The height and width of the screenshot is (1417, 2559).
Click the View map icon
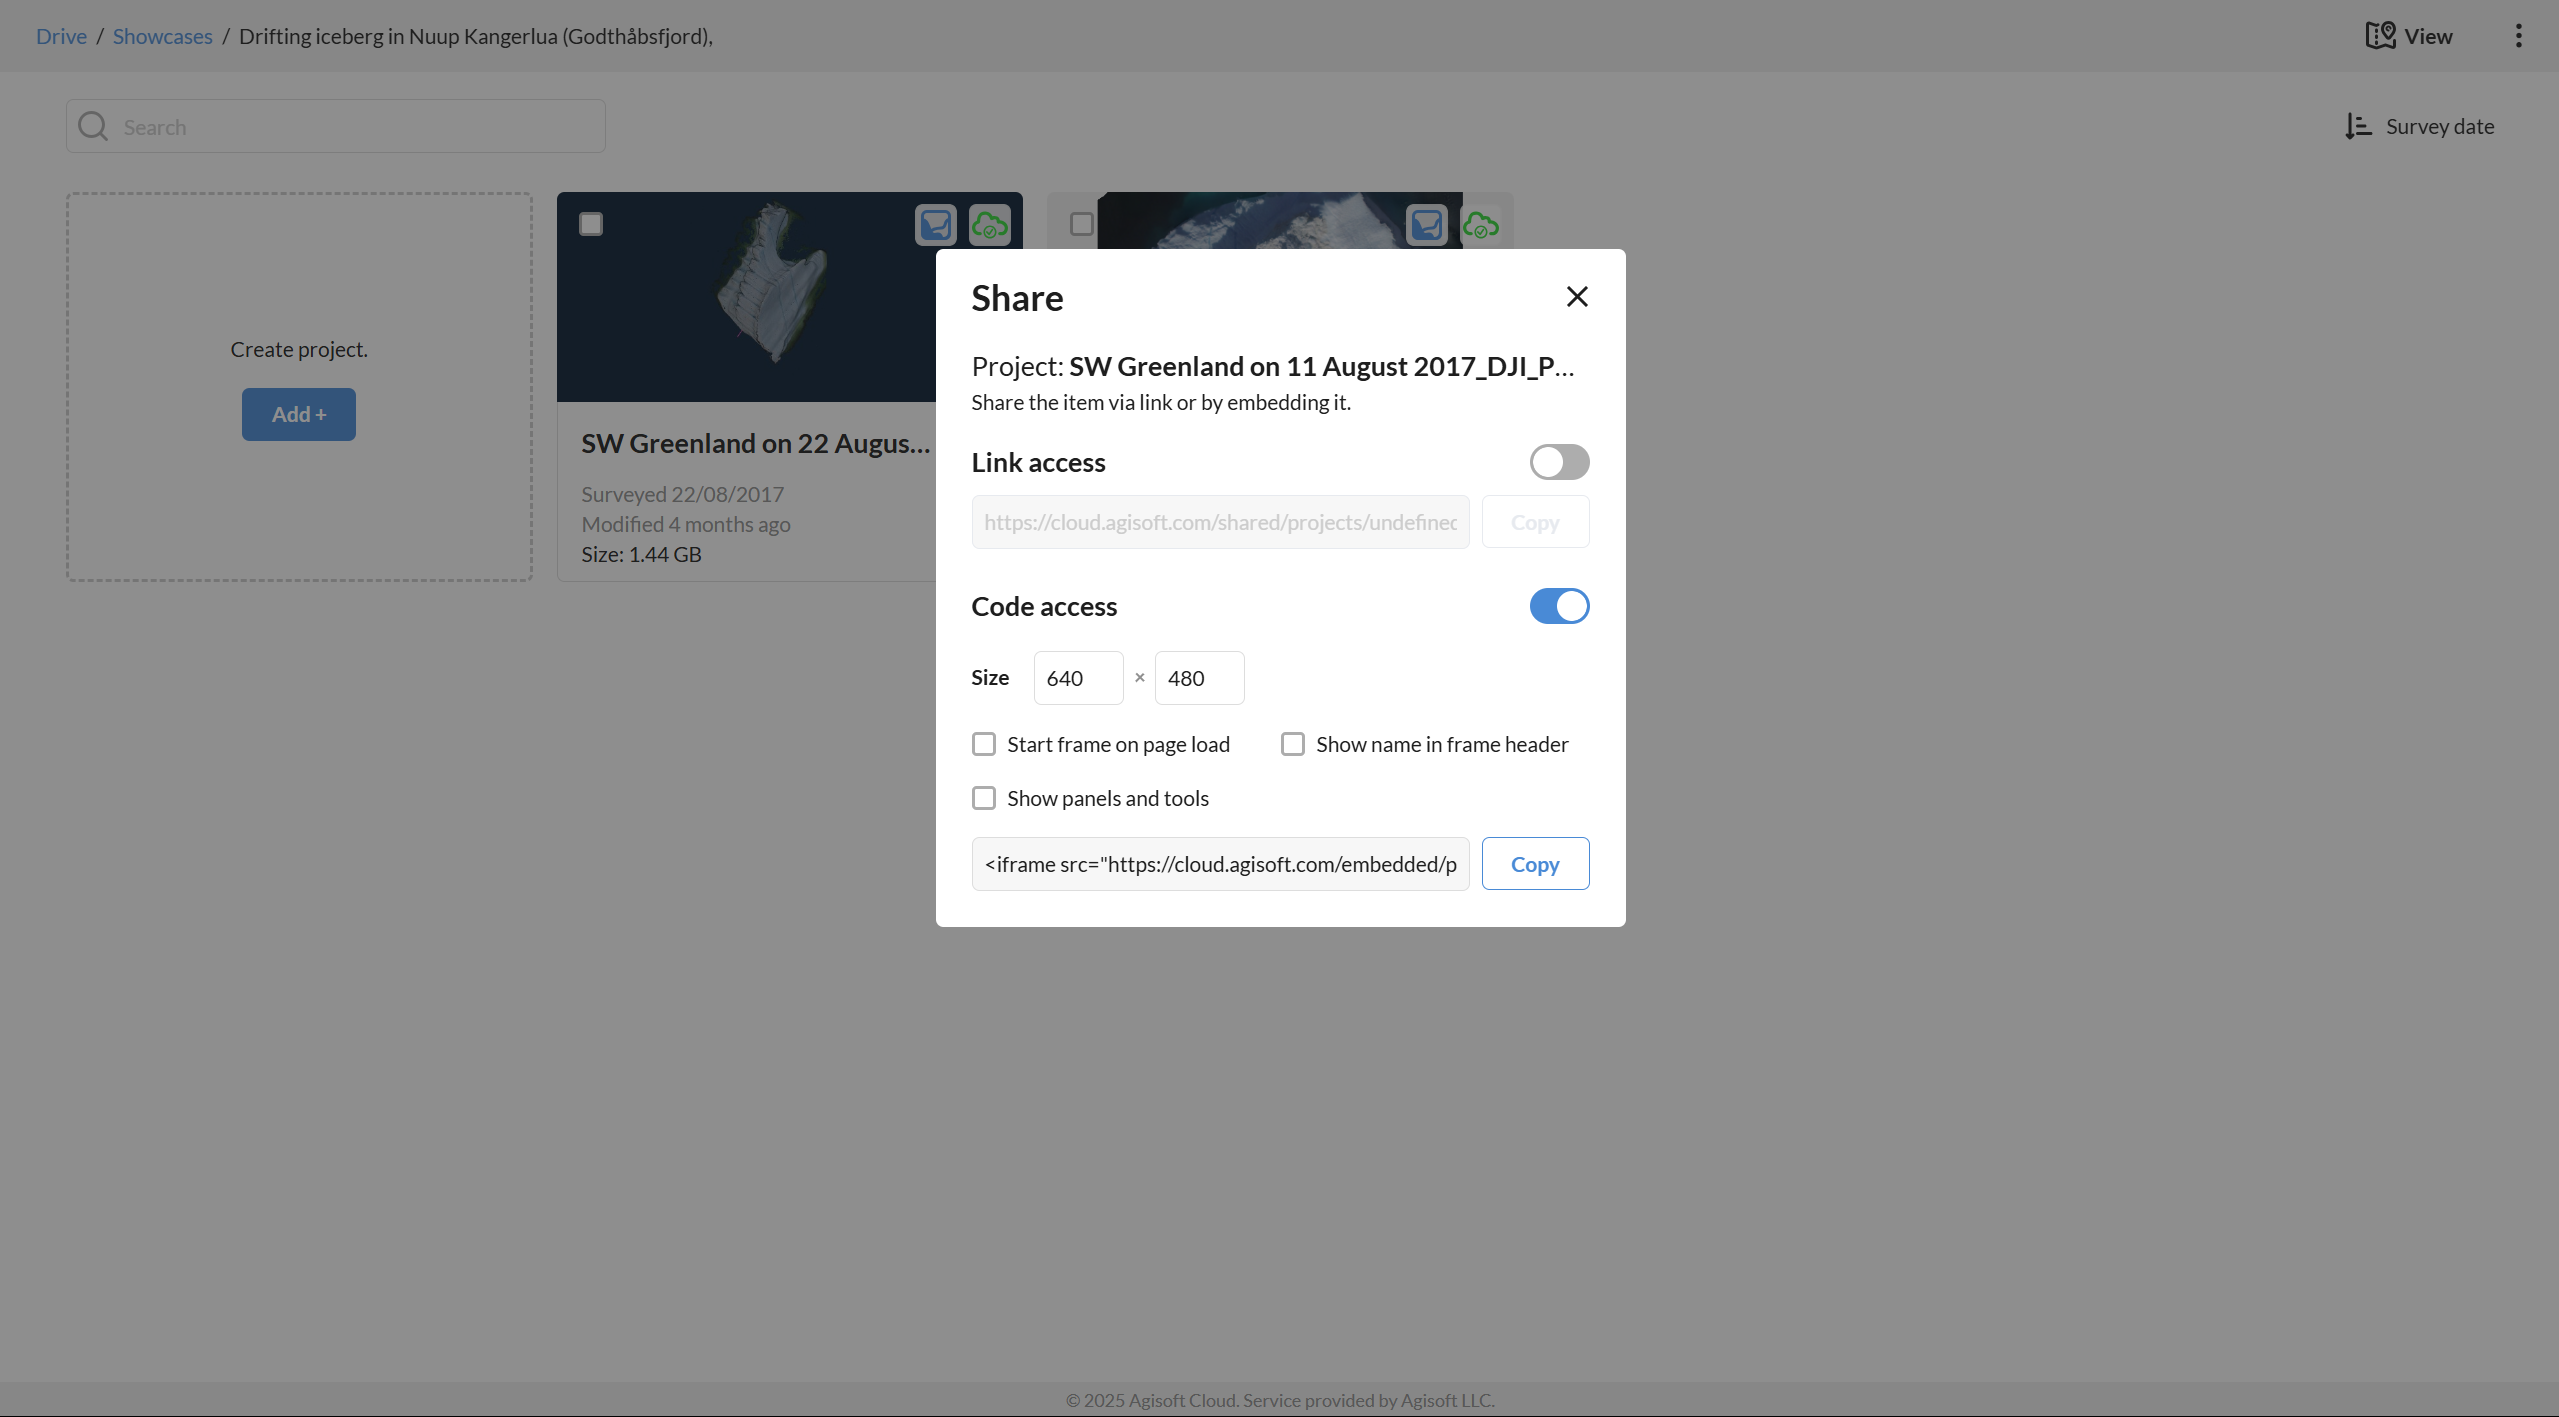2380,36
